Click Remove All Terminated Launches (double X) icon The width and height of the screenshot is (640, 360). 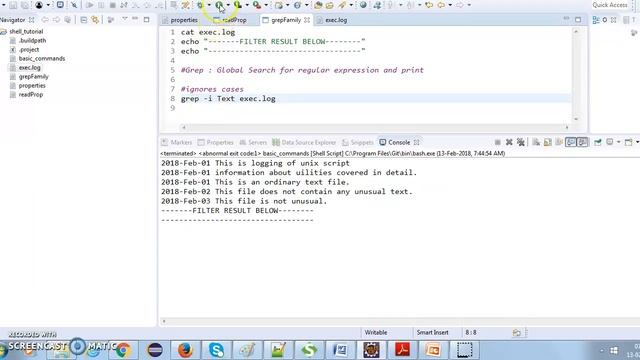520,142
